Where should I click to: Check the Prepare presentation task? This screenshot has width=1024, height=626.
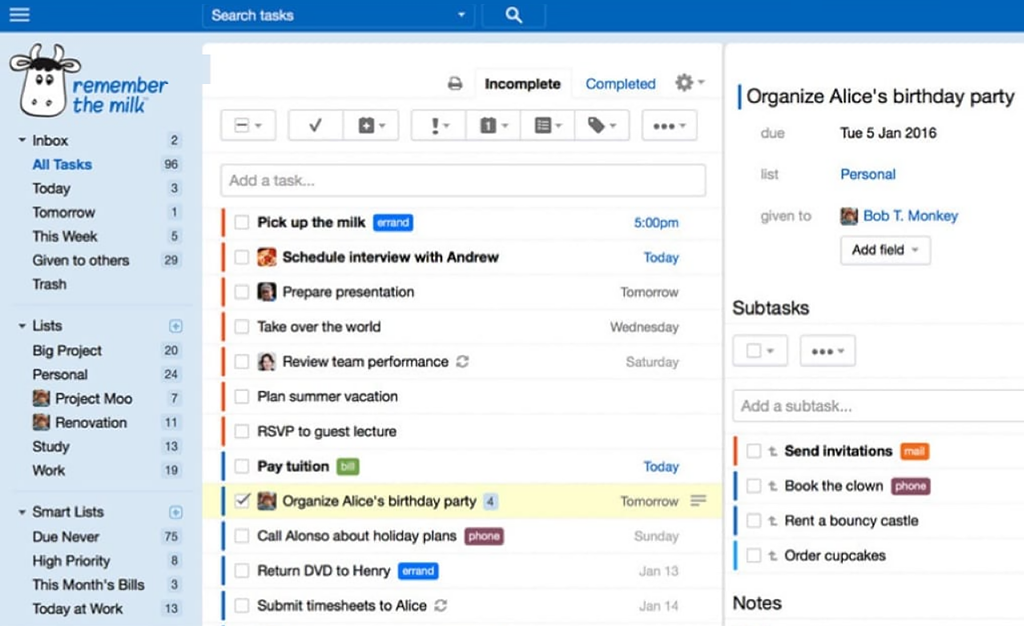click(242, 292)
